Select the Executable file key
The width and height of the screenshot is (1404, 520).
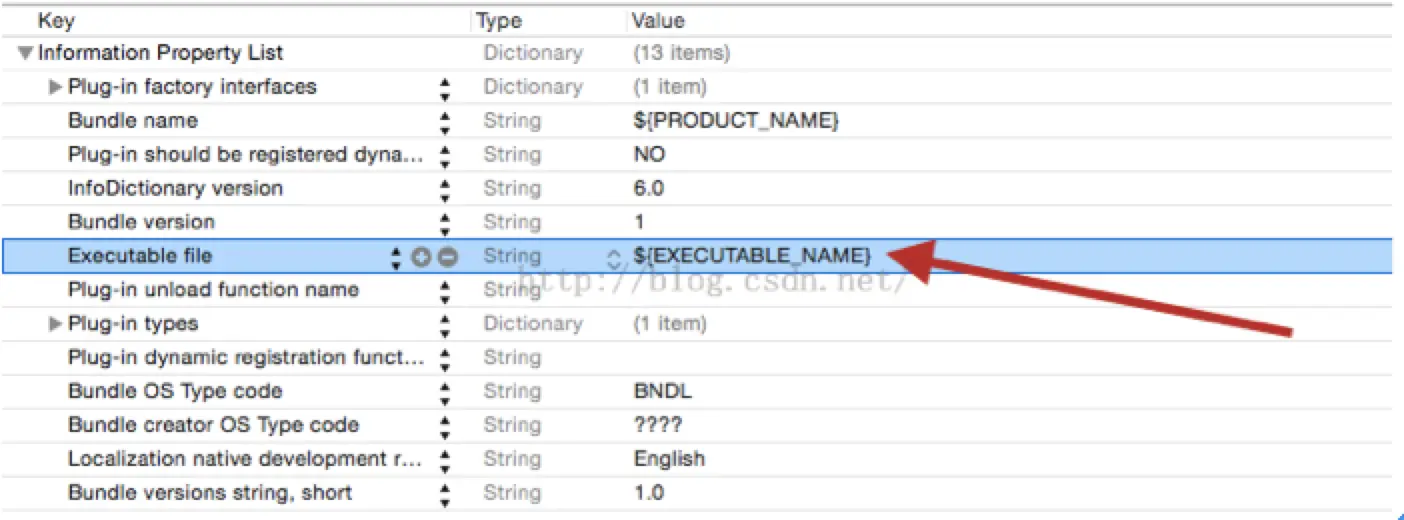tap(140, 256)
